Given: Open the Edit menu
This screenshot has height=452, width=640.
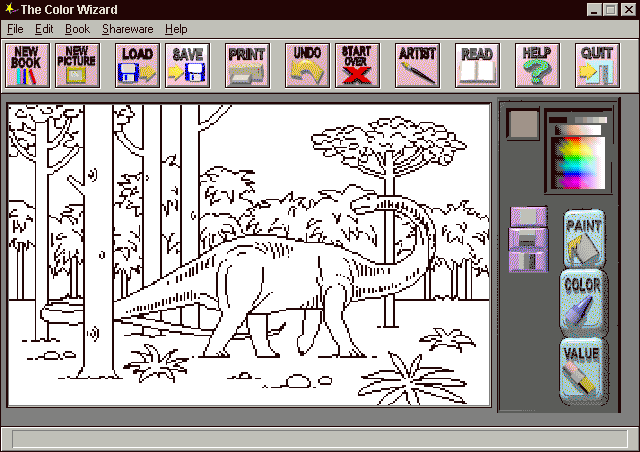Looking at the screenshot, I should coord(44,29).
